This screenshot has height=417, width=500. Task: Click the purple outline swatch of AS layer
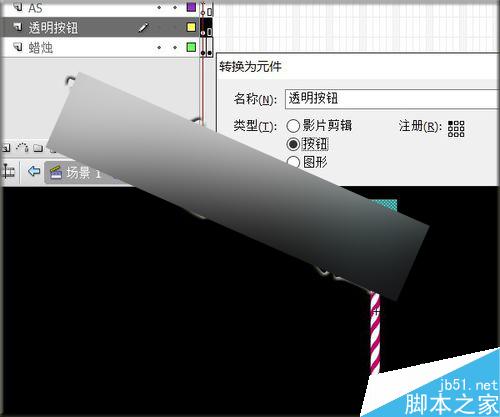pos(191,7)
